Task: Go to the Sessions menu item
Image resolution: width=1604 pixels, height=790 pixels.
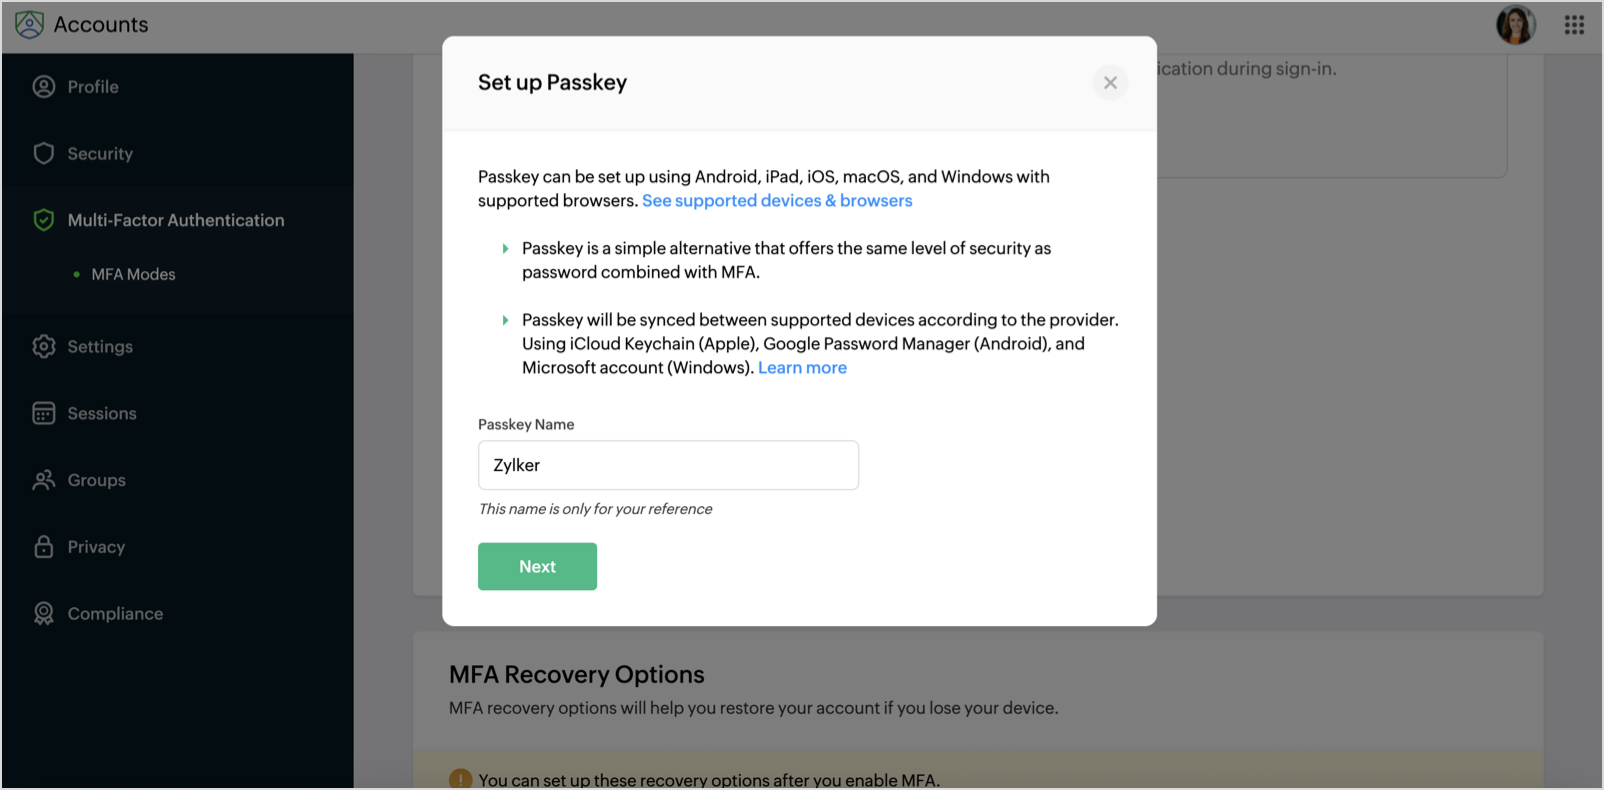Action: tap(102, 414)
